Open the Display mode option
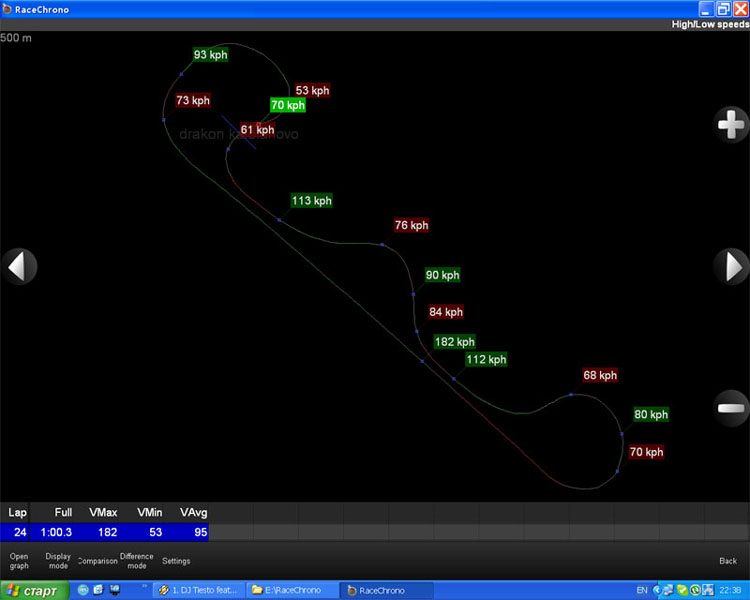750x600 pixels. tap(58, 560)
